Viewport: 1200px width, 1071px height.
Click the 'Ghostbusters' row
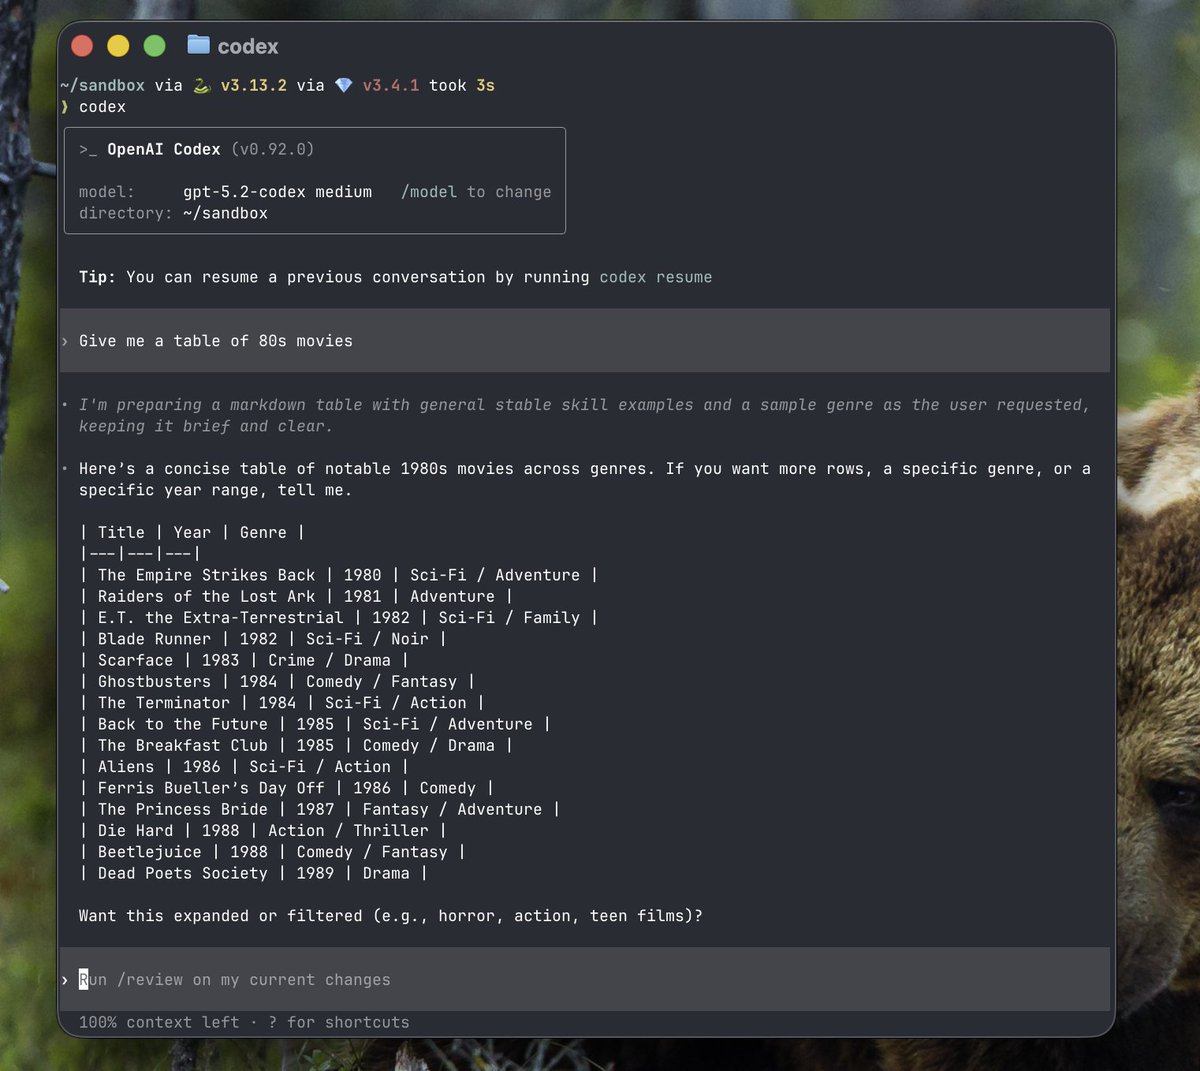click(x=277, y=682)
